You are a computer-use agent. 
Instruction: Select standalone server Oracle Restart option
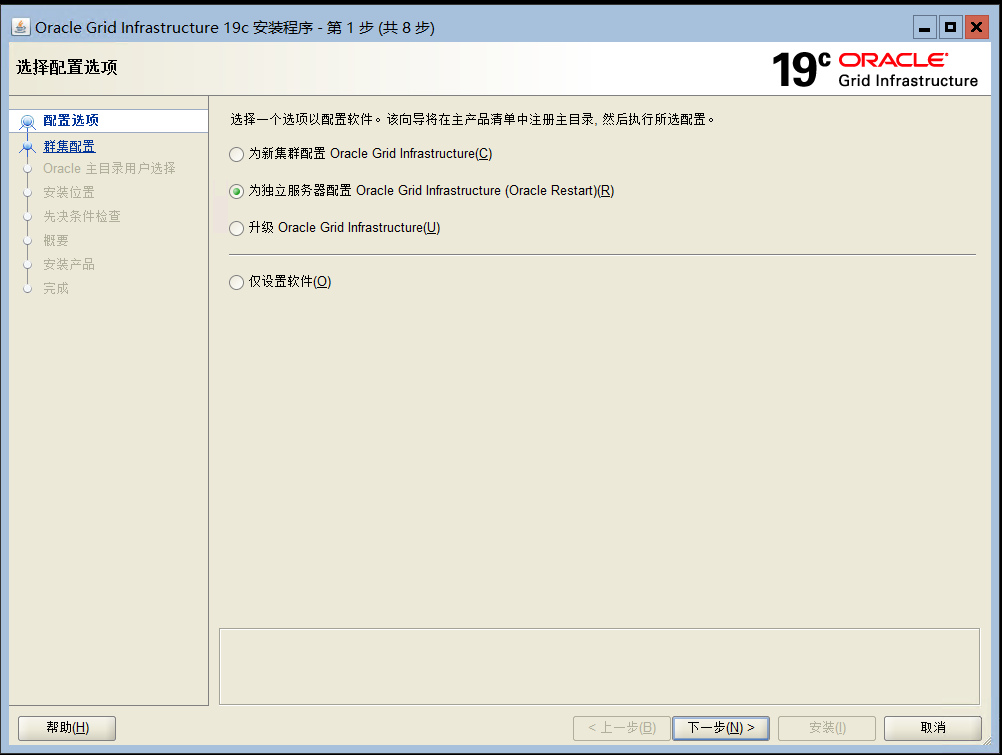236,191
